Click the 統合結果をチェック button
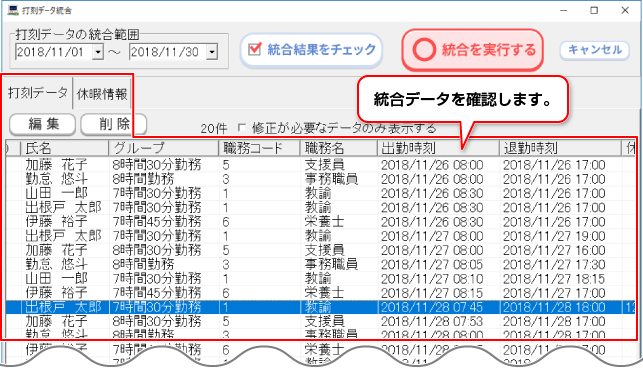The image size is (643, 368). (311, 50)
